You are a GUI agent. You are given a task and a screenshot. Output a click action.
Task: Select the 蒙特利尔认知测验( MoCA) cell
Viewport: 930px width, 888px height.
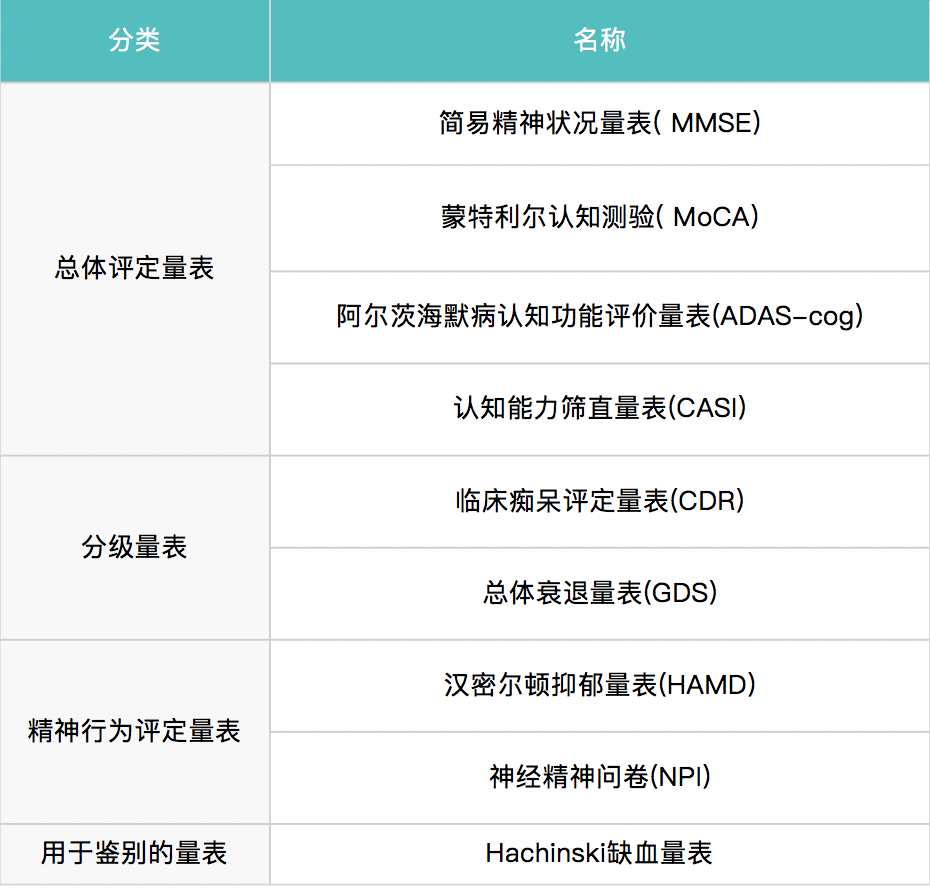click(598, 218)
